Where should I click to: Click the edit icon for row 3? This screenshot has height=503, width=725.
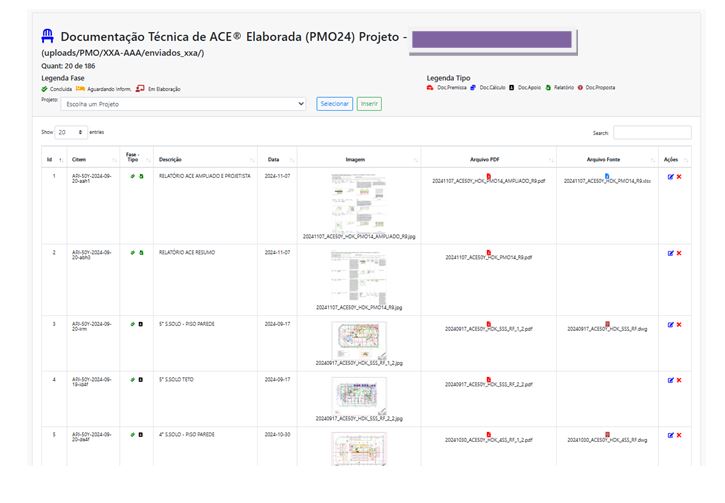670,323
